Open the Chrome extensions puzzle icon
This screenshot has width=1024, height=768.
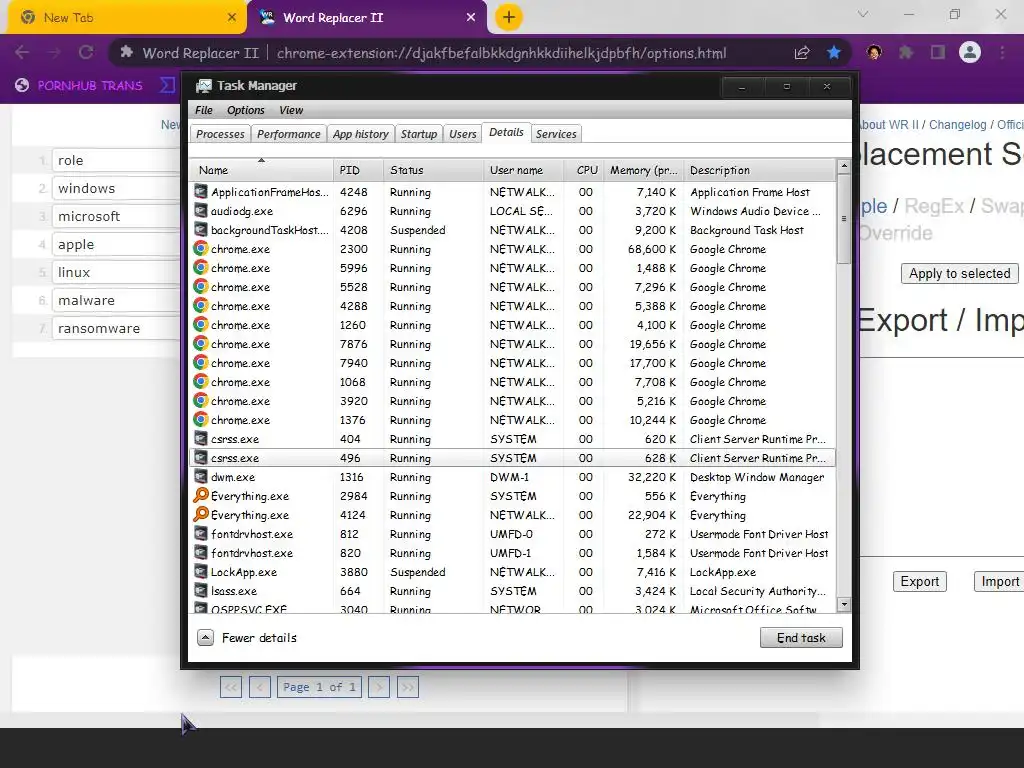point(906,52)
